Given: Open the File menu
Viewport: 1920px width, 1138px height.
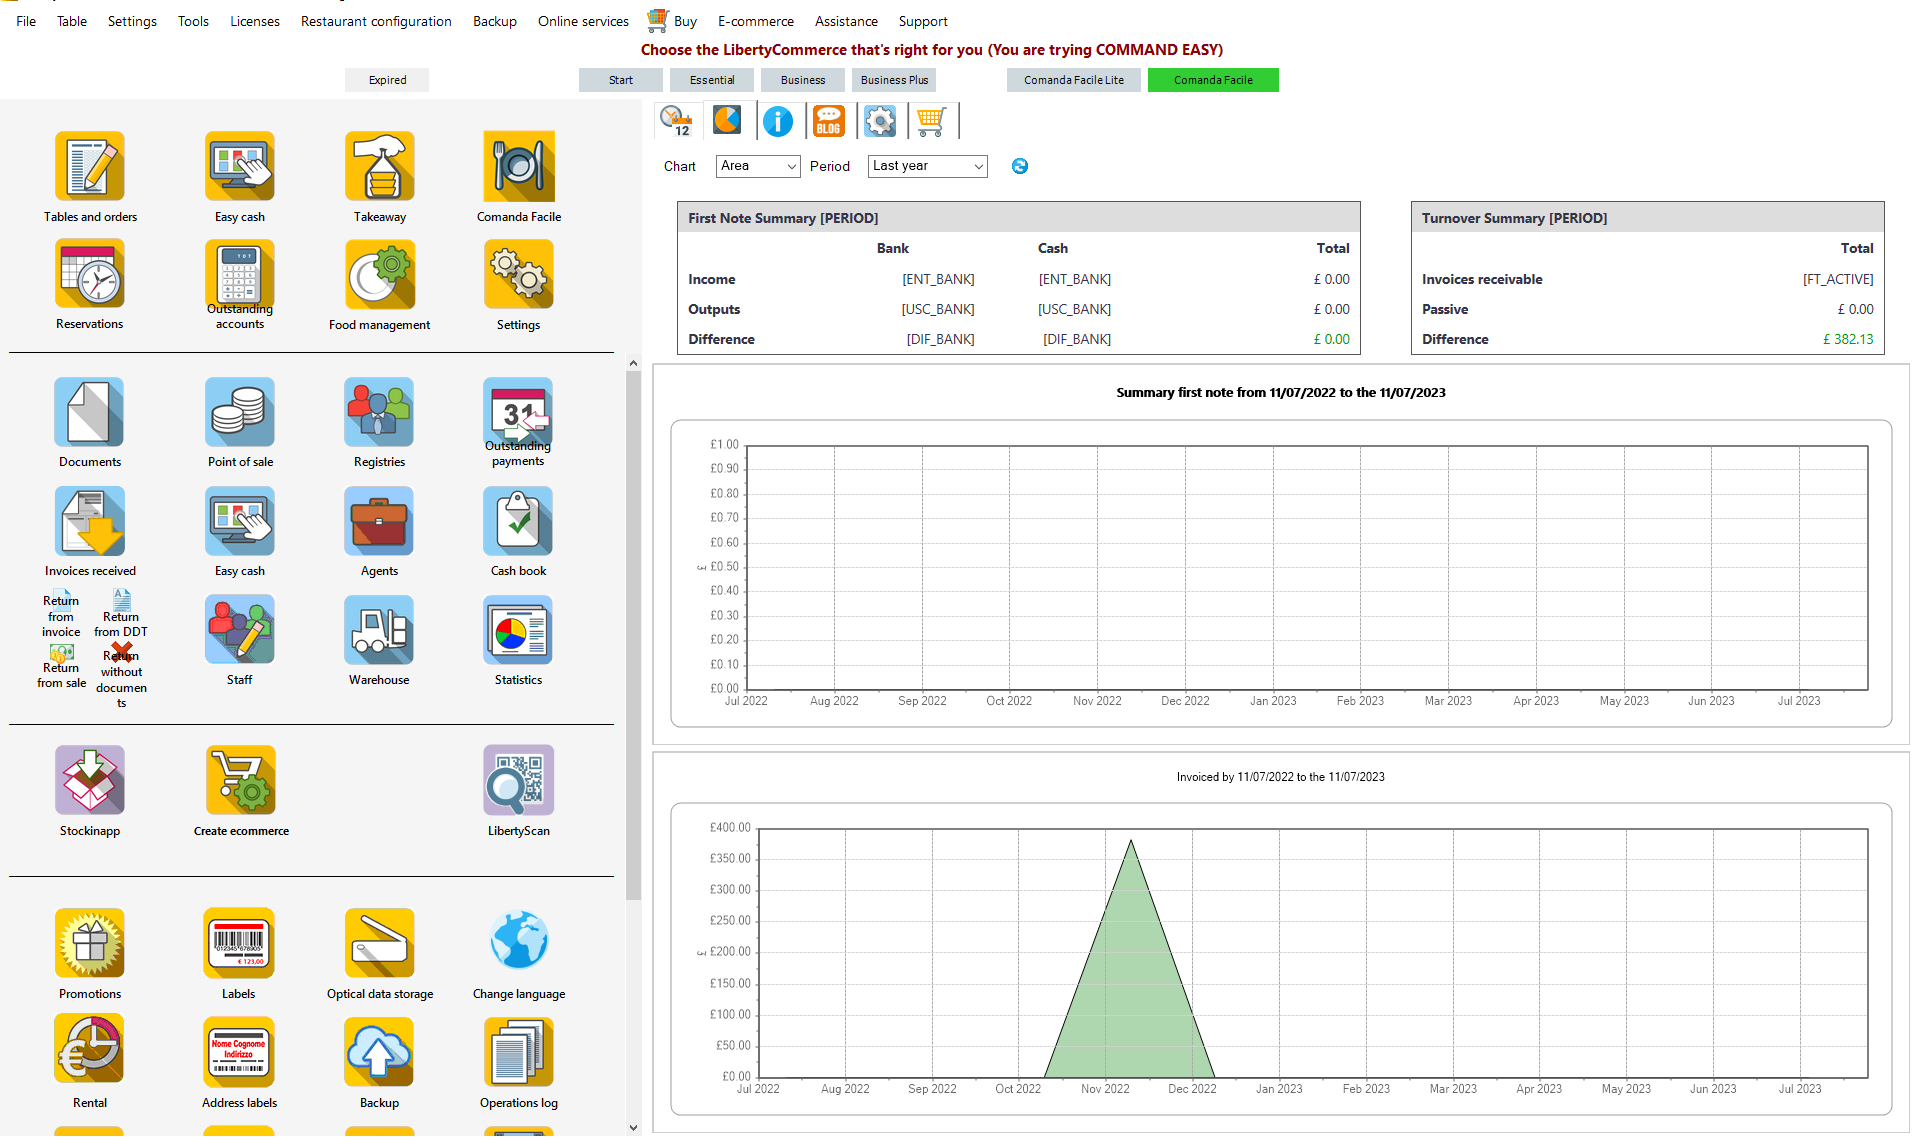Looking at the screenshot, I should click(x=26, y=21).
